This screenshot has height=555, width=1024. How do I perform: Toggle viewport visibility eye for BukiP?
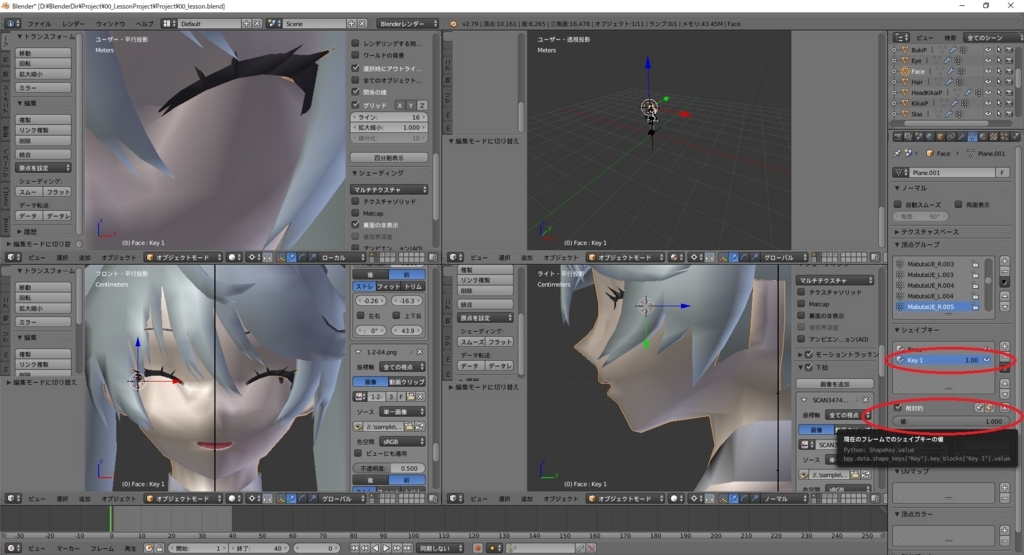[x=987, y=50]
